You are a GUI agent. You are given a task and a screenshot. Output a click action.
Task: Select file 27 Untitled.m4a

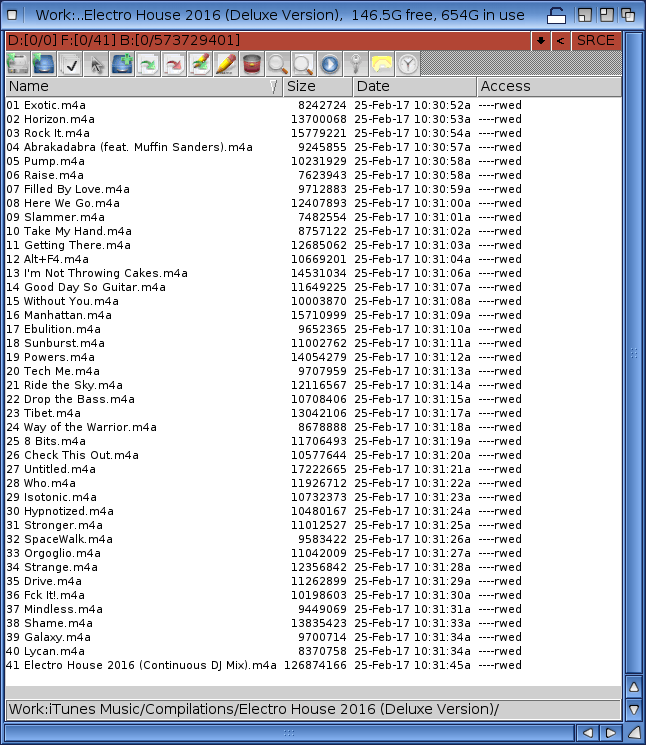click(x=51, y=469)
